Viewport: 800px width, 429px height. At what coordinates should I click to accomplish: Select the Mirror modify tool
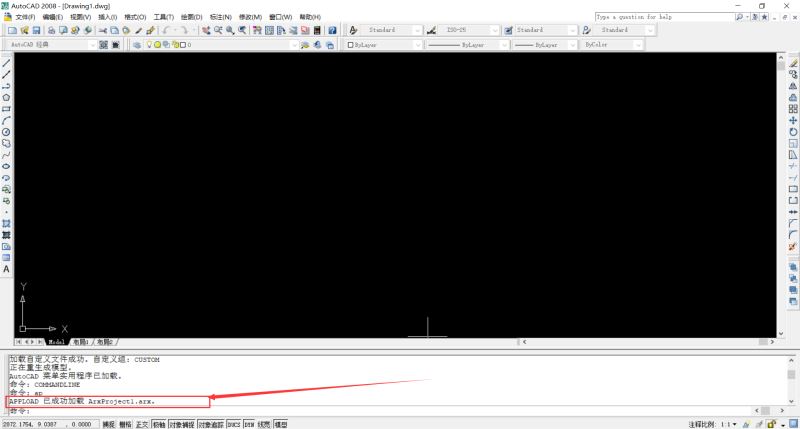coord(793,86)
